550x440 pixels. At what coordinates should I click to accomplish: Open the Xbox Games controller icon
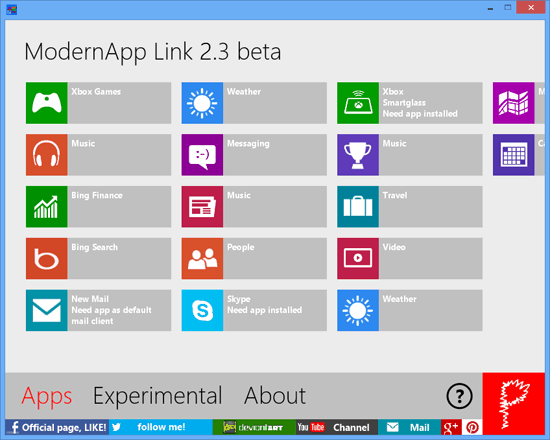[47, 103]
